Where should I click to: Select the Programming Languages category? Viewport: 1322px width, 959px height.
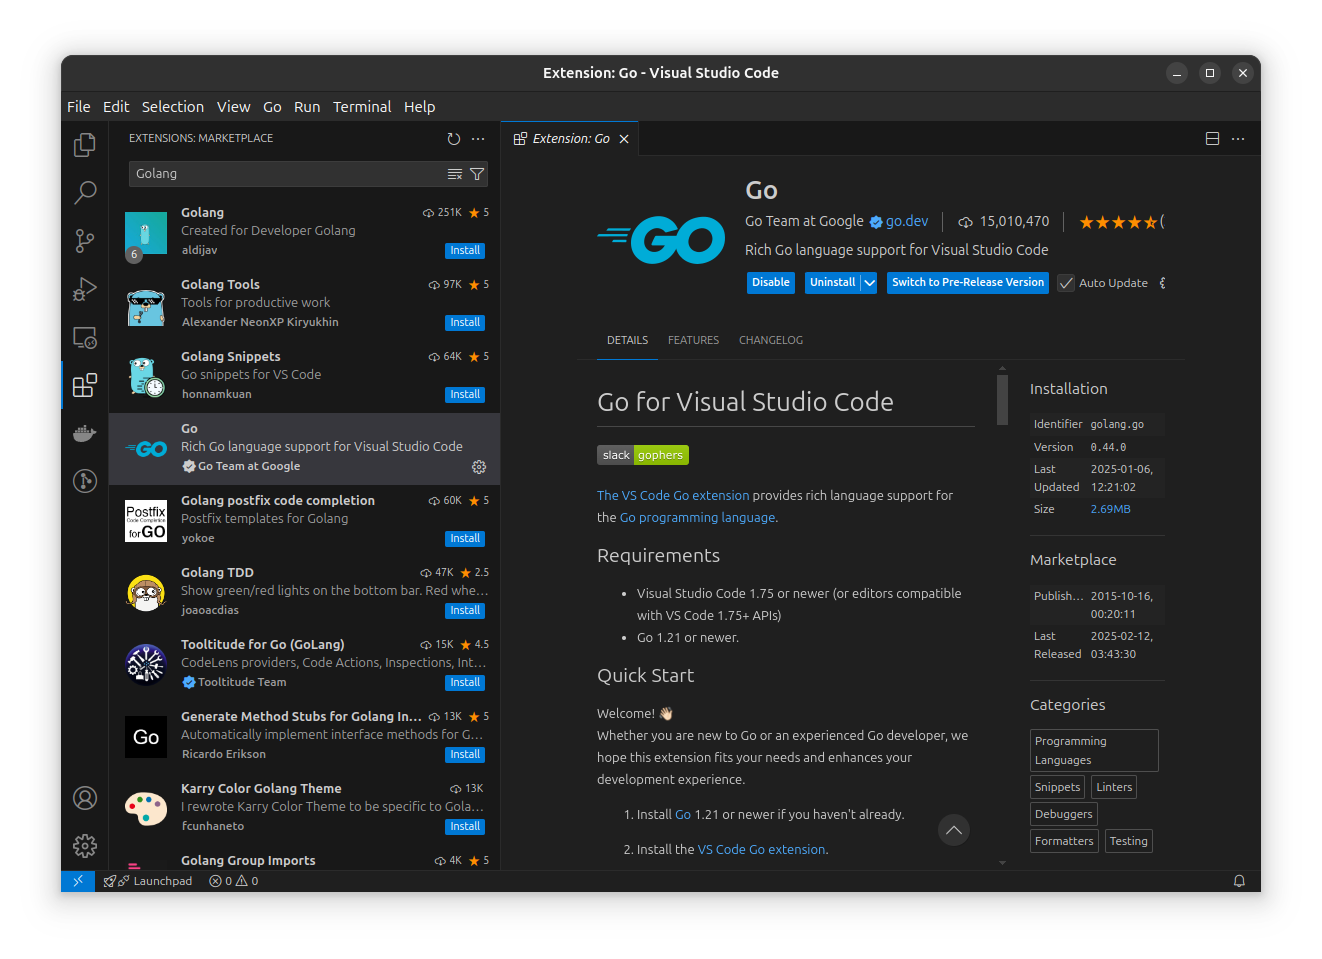click(x=1094, y=750)
